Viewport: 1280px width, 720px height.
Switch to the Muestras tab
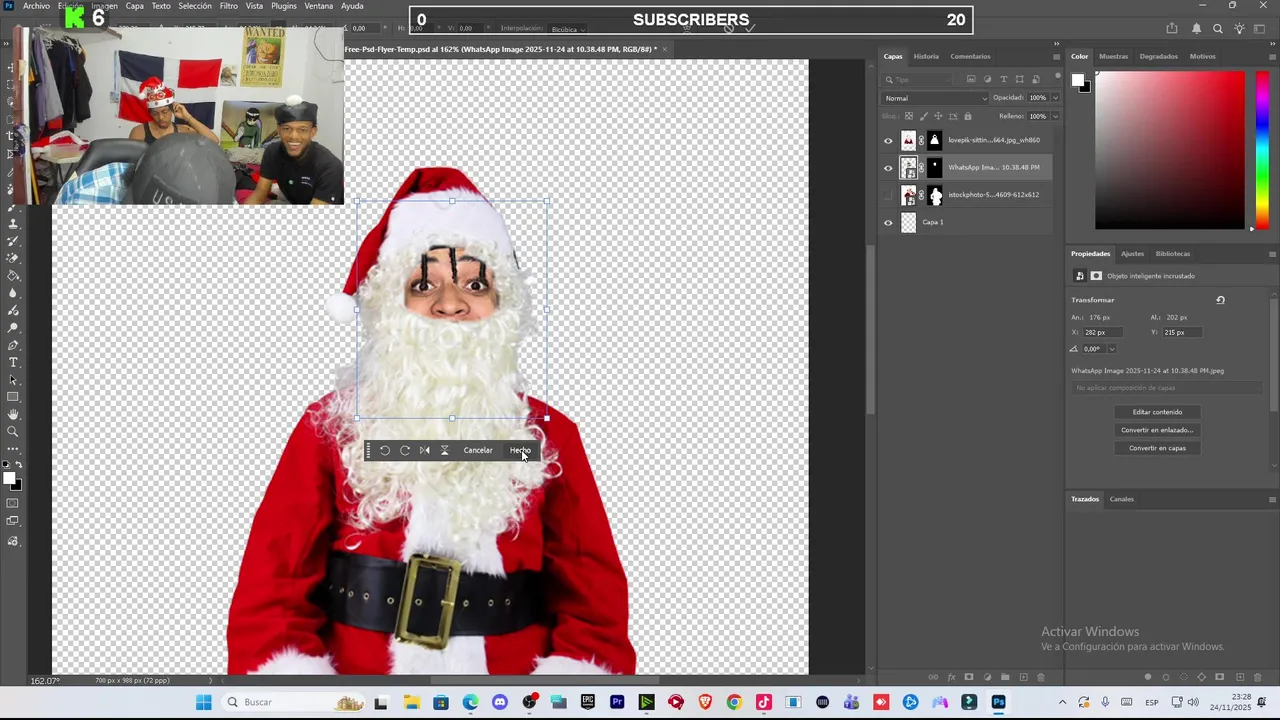tap(1113, 56)
